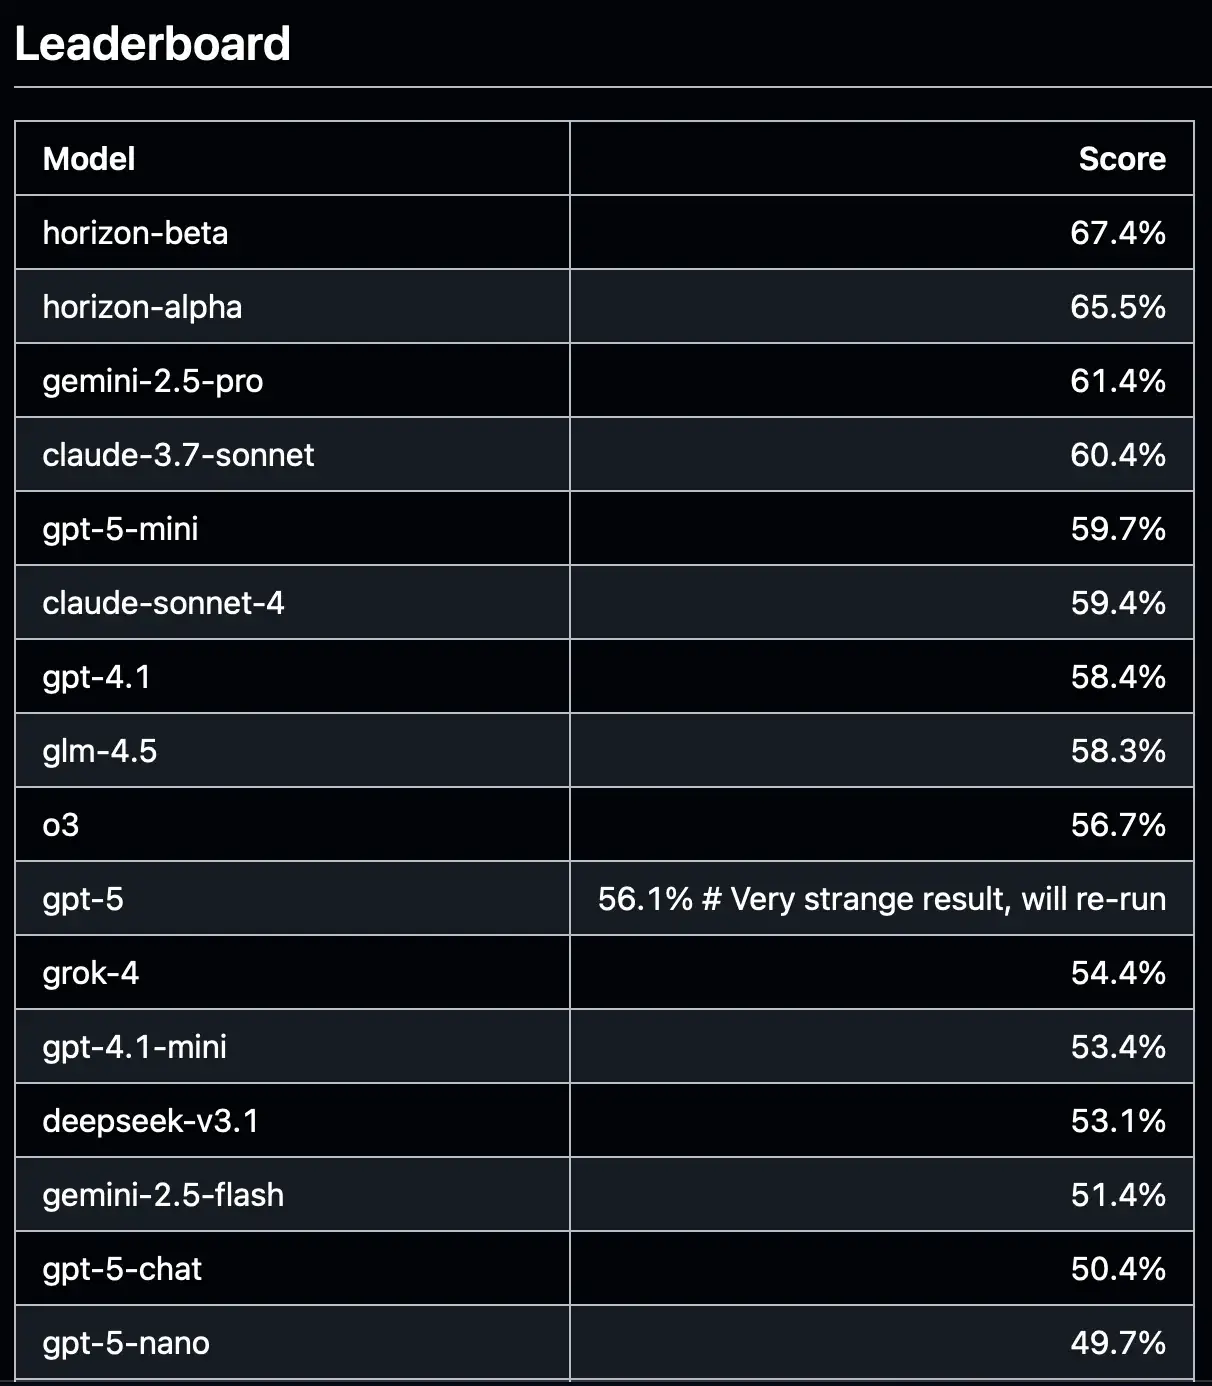Click the Model column header
Screen dimensions: 1212x1386
click(89, 159)
